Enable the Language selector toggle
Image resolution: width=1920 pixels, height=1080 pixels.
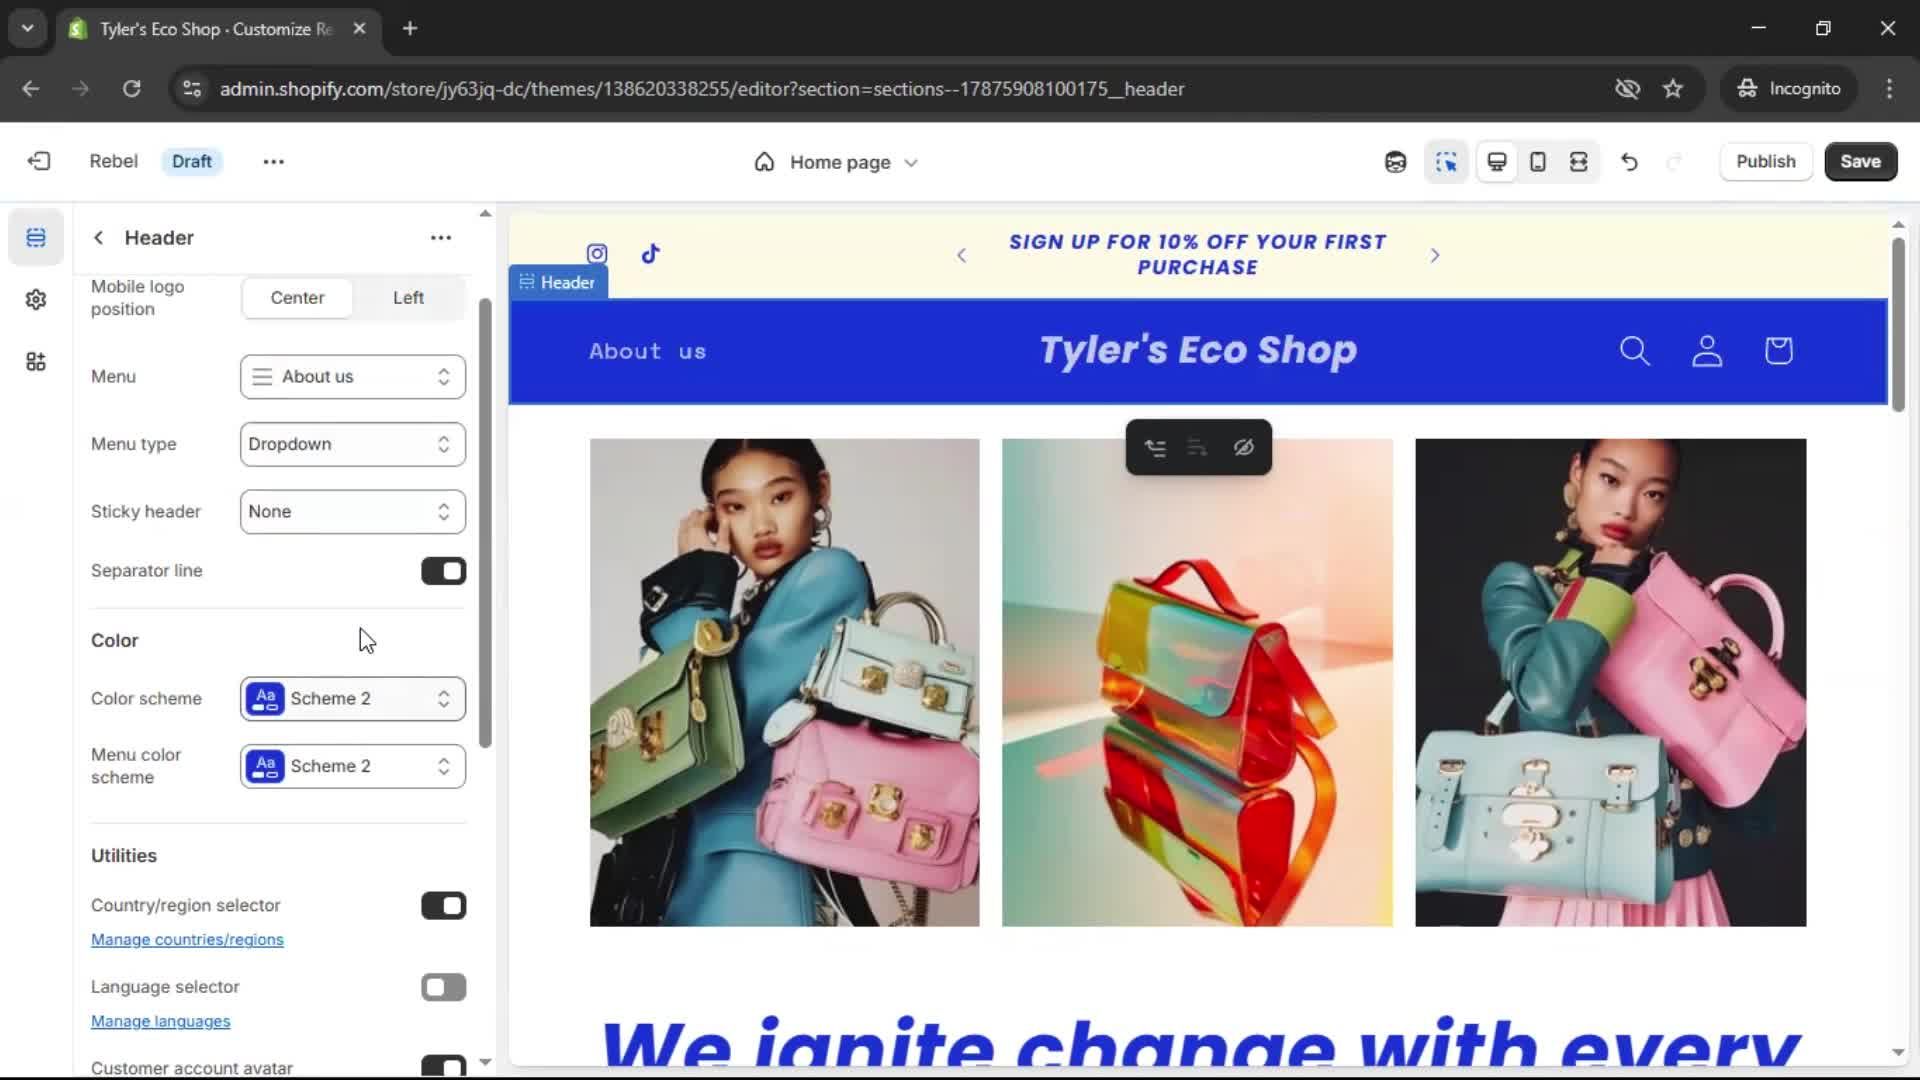[443, 988]
